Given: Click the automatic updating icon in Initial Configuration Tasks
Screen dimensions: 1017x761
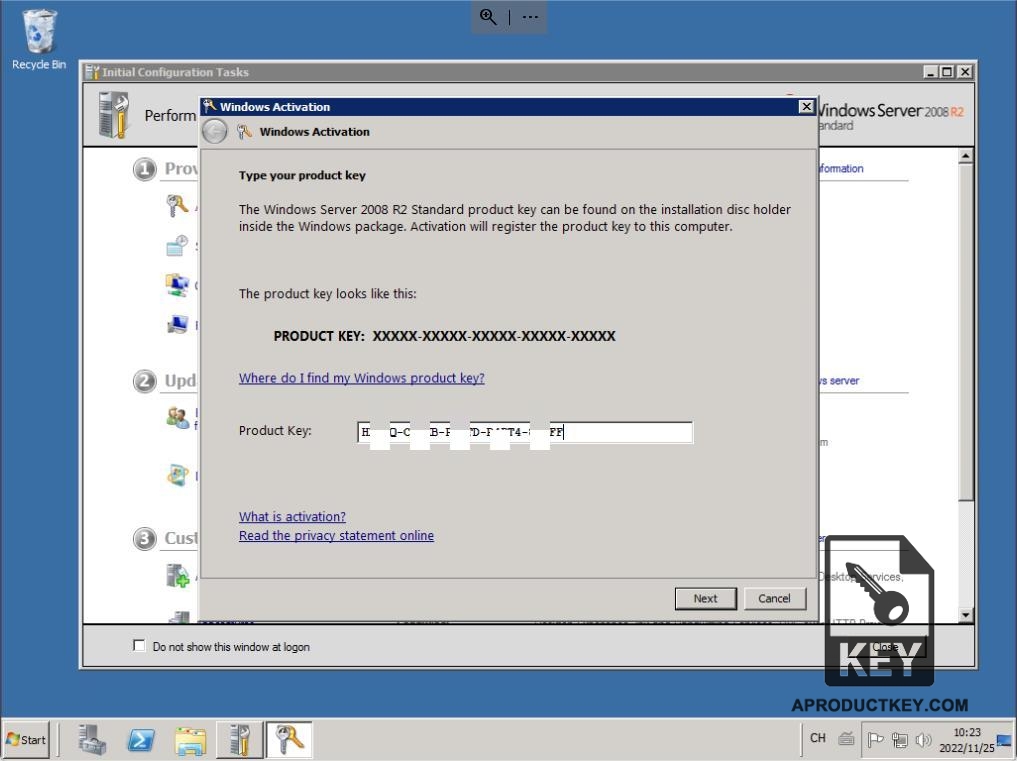Looking at the screenshot, I should [177, 417].
